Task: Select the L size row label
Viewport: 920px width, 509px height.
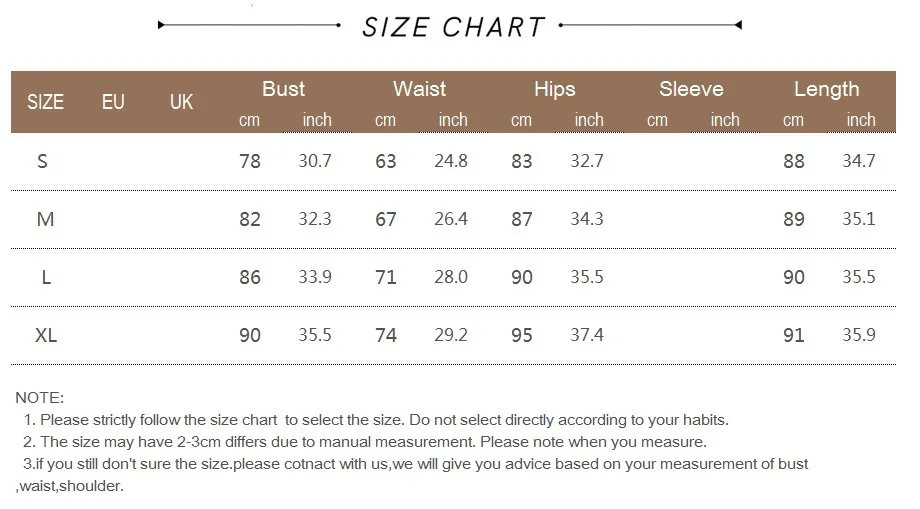Action: pyautogui.click(x=46, y=277)
